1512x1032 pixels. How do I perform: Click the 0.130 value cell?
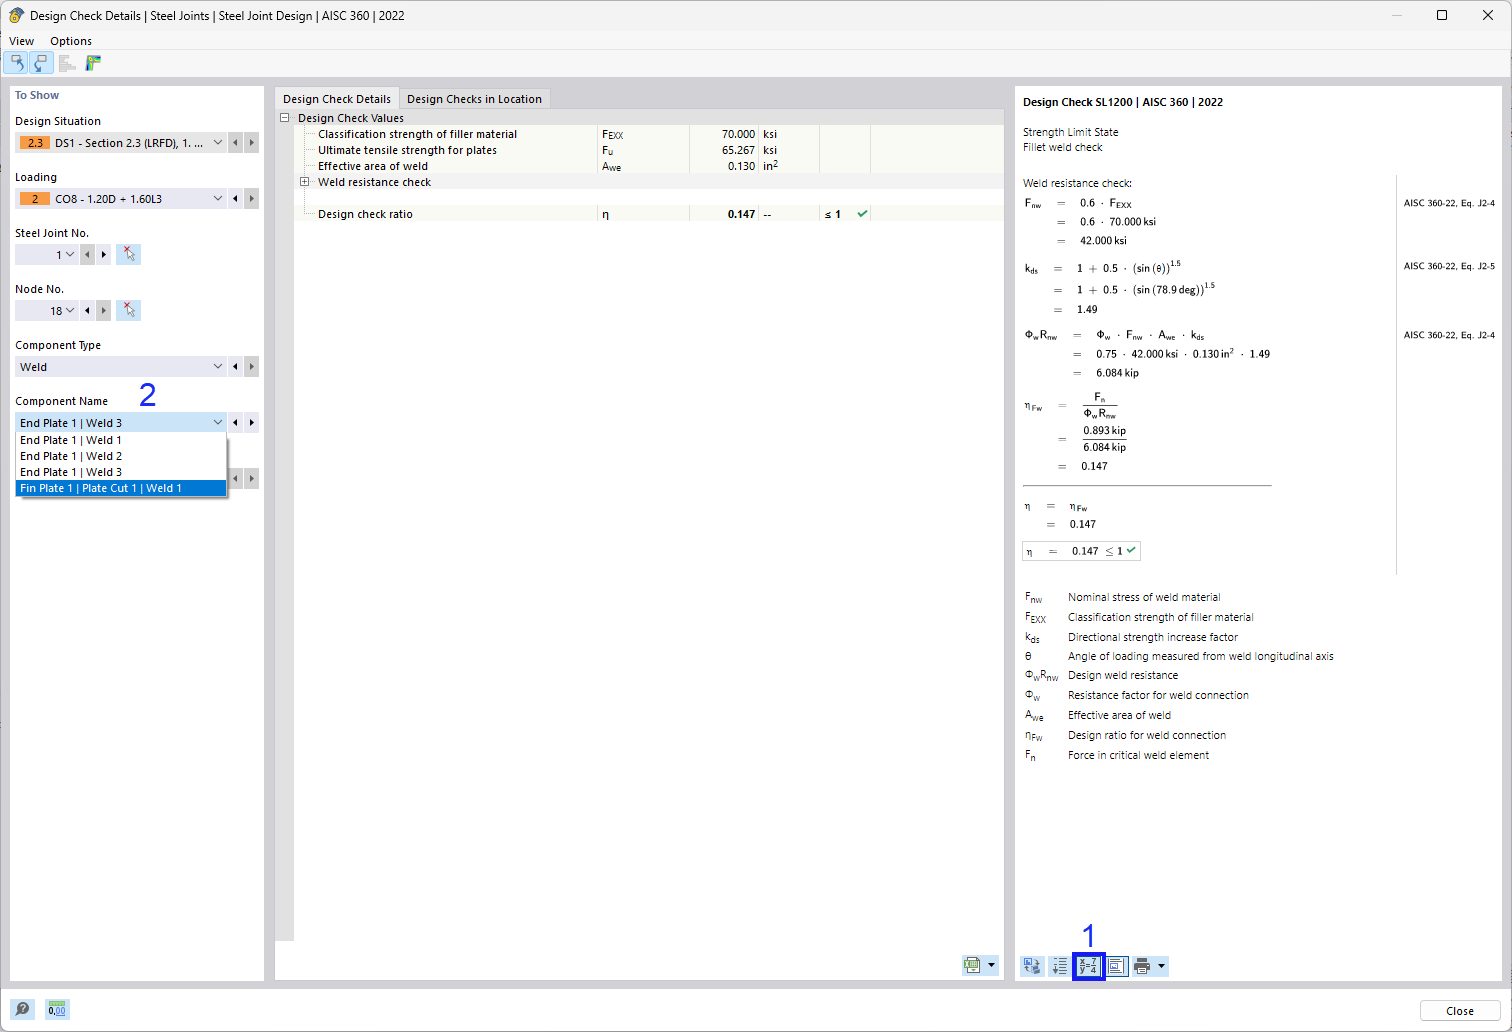pos(724,166)
